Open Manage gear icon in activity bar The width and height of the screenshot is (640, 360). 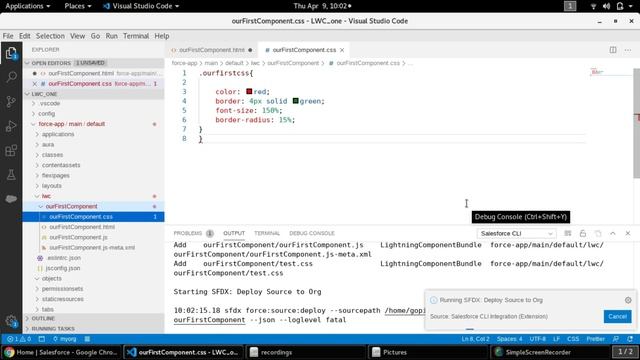[11, 321]
